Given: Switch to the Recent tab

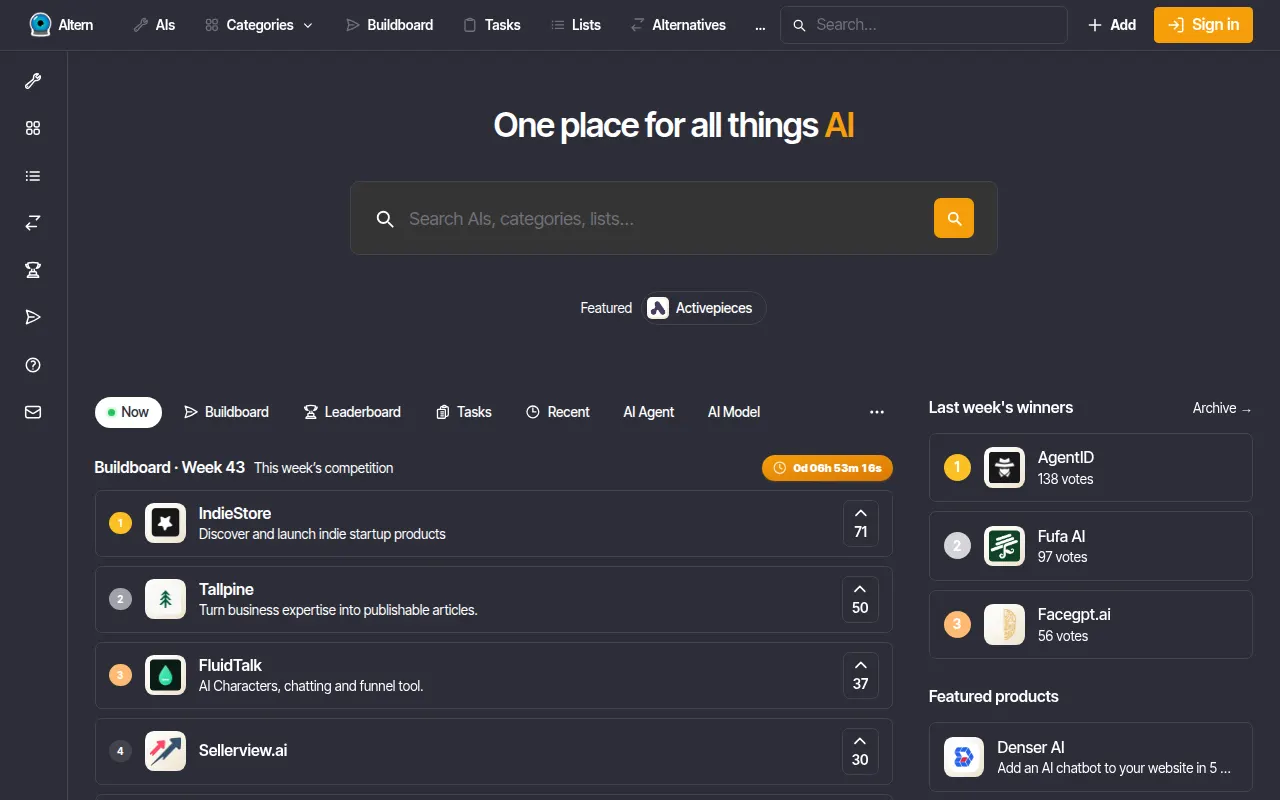Looking at the screenshot, I should tap(558, 412).
